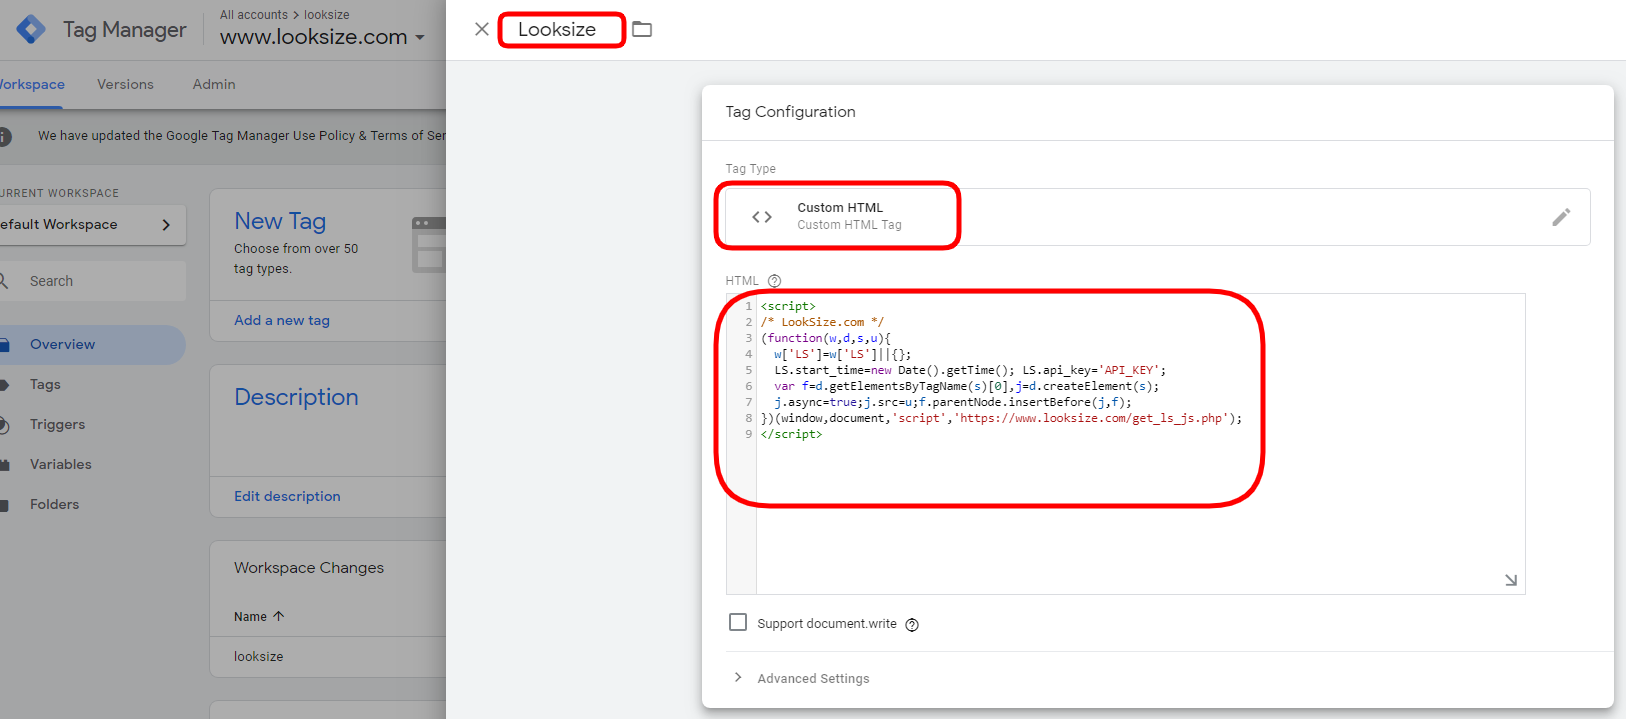The width and height of the screenshot is (1626, 719).
Task: Click the Workspace Changes heading
Action: pos(309,568)
